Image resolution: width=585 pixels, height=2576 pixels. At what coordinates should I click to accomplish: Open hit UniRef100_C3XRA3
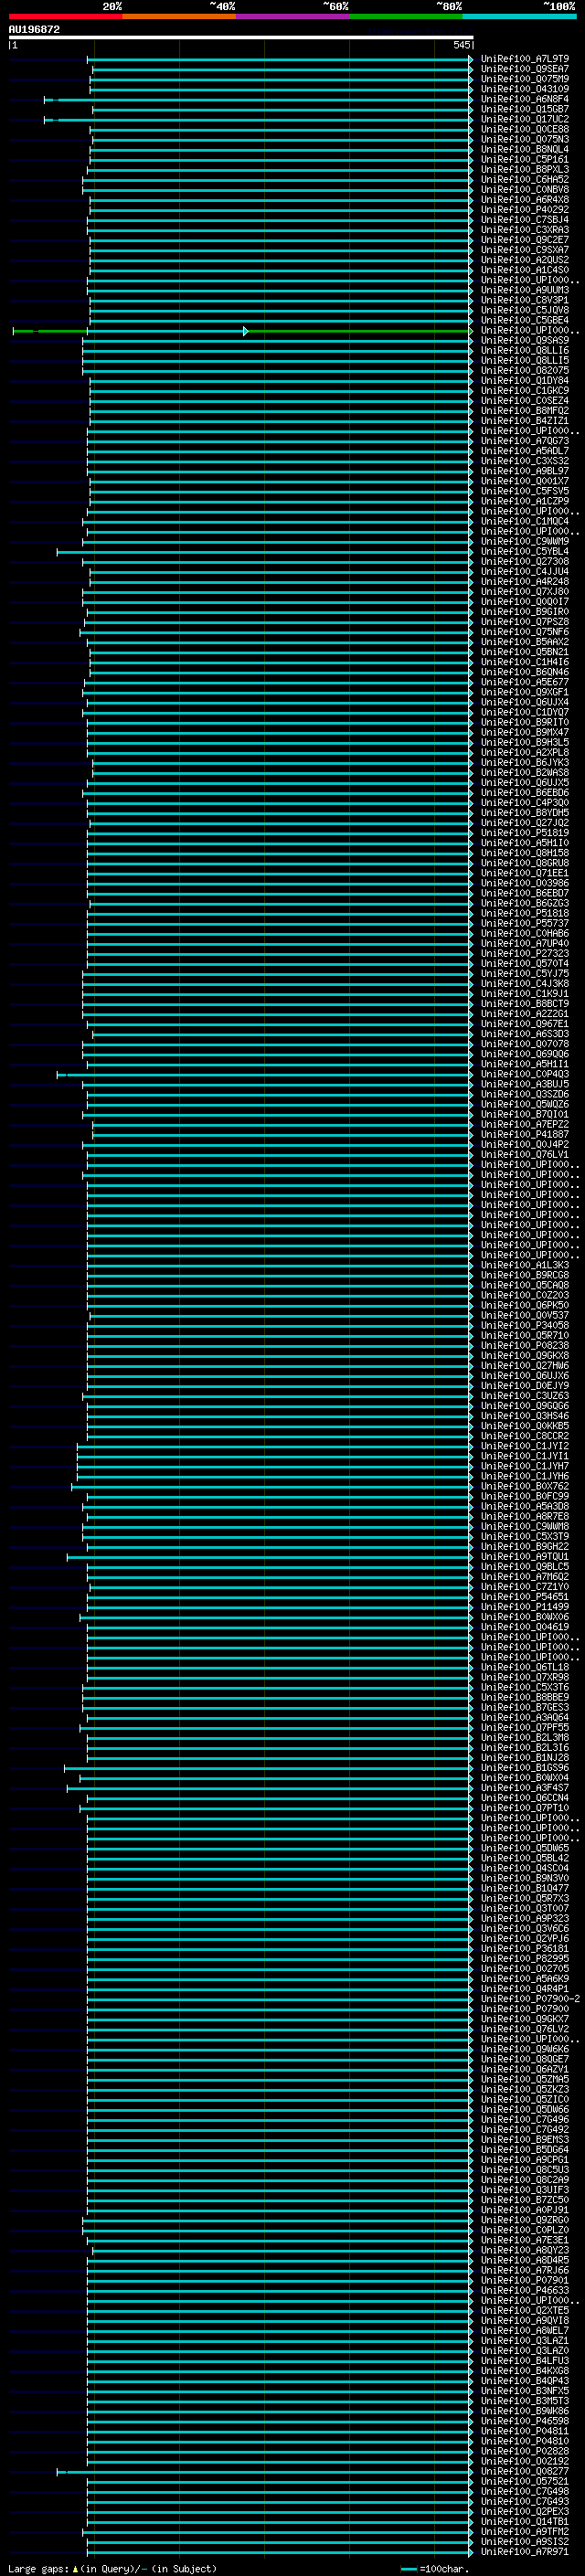[524, 230]
